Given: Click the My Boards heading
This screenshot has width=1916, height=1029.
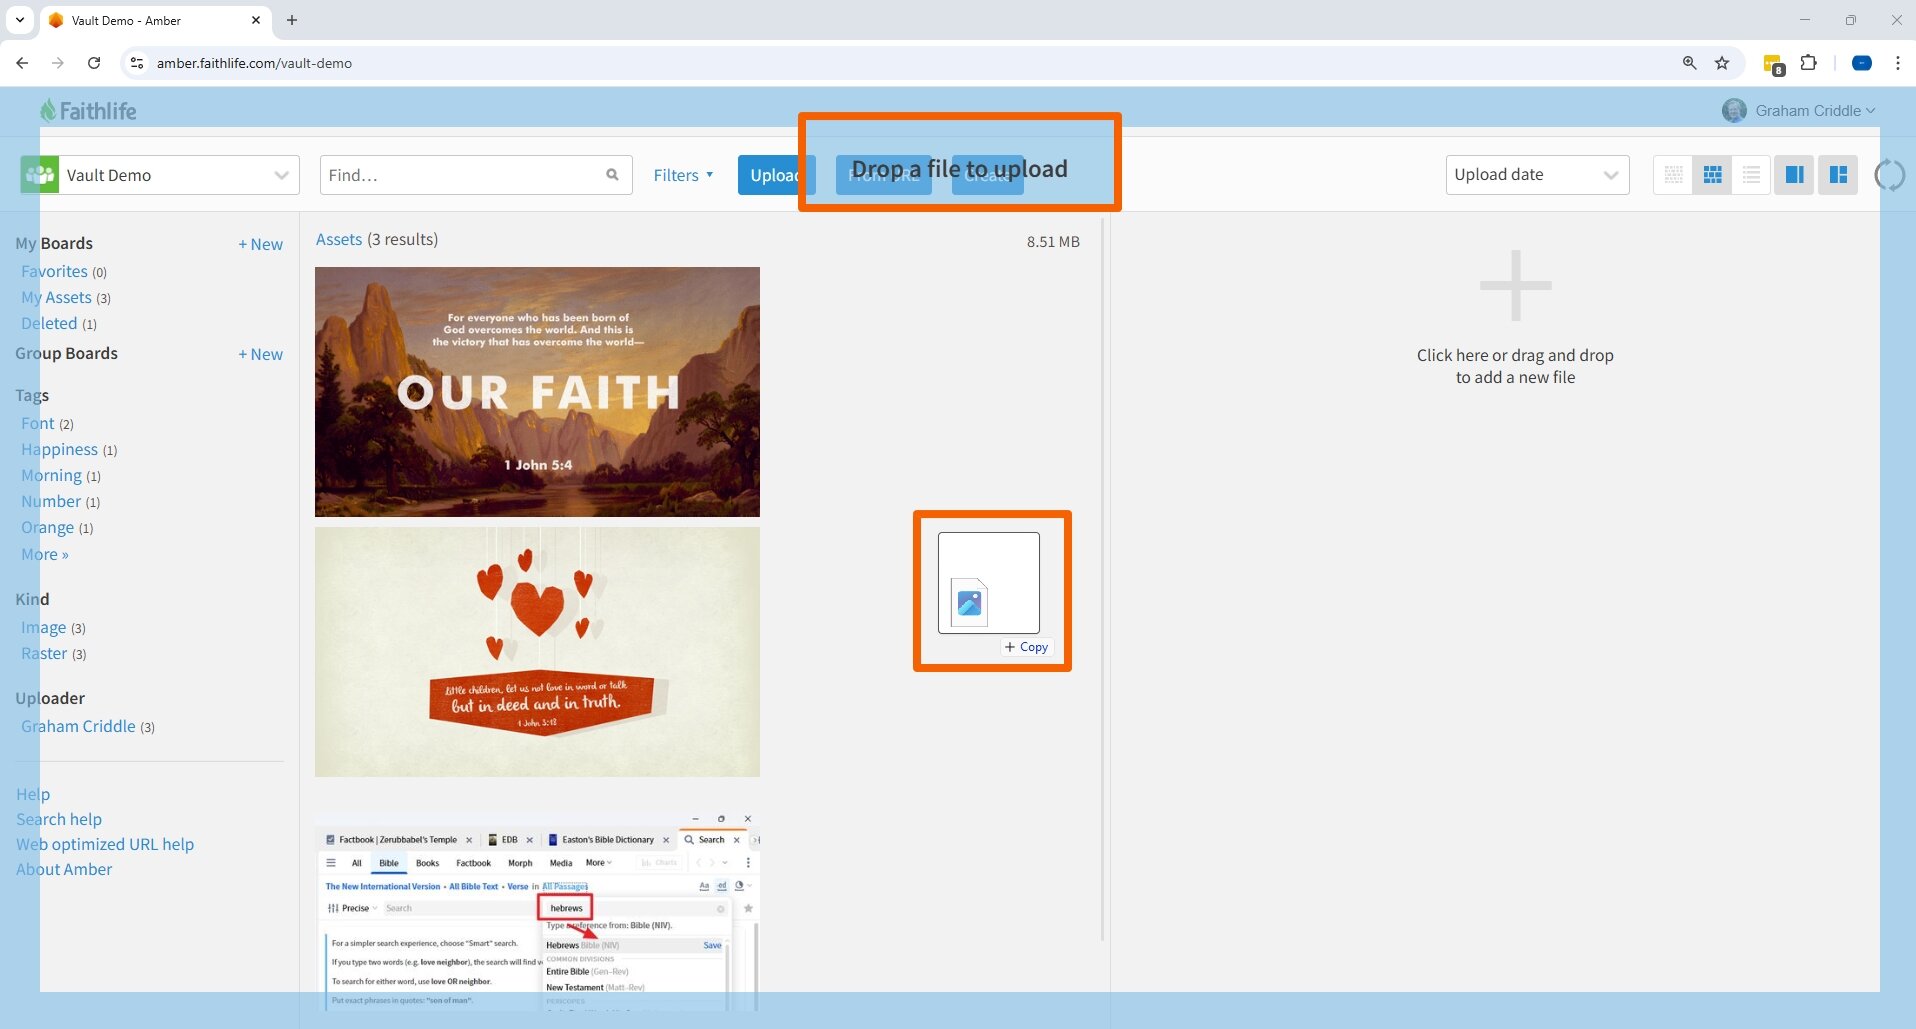Looking at the screenshot, I should point(54,243).
